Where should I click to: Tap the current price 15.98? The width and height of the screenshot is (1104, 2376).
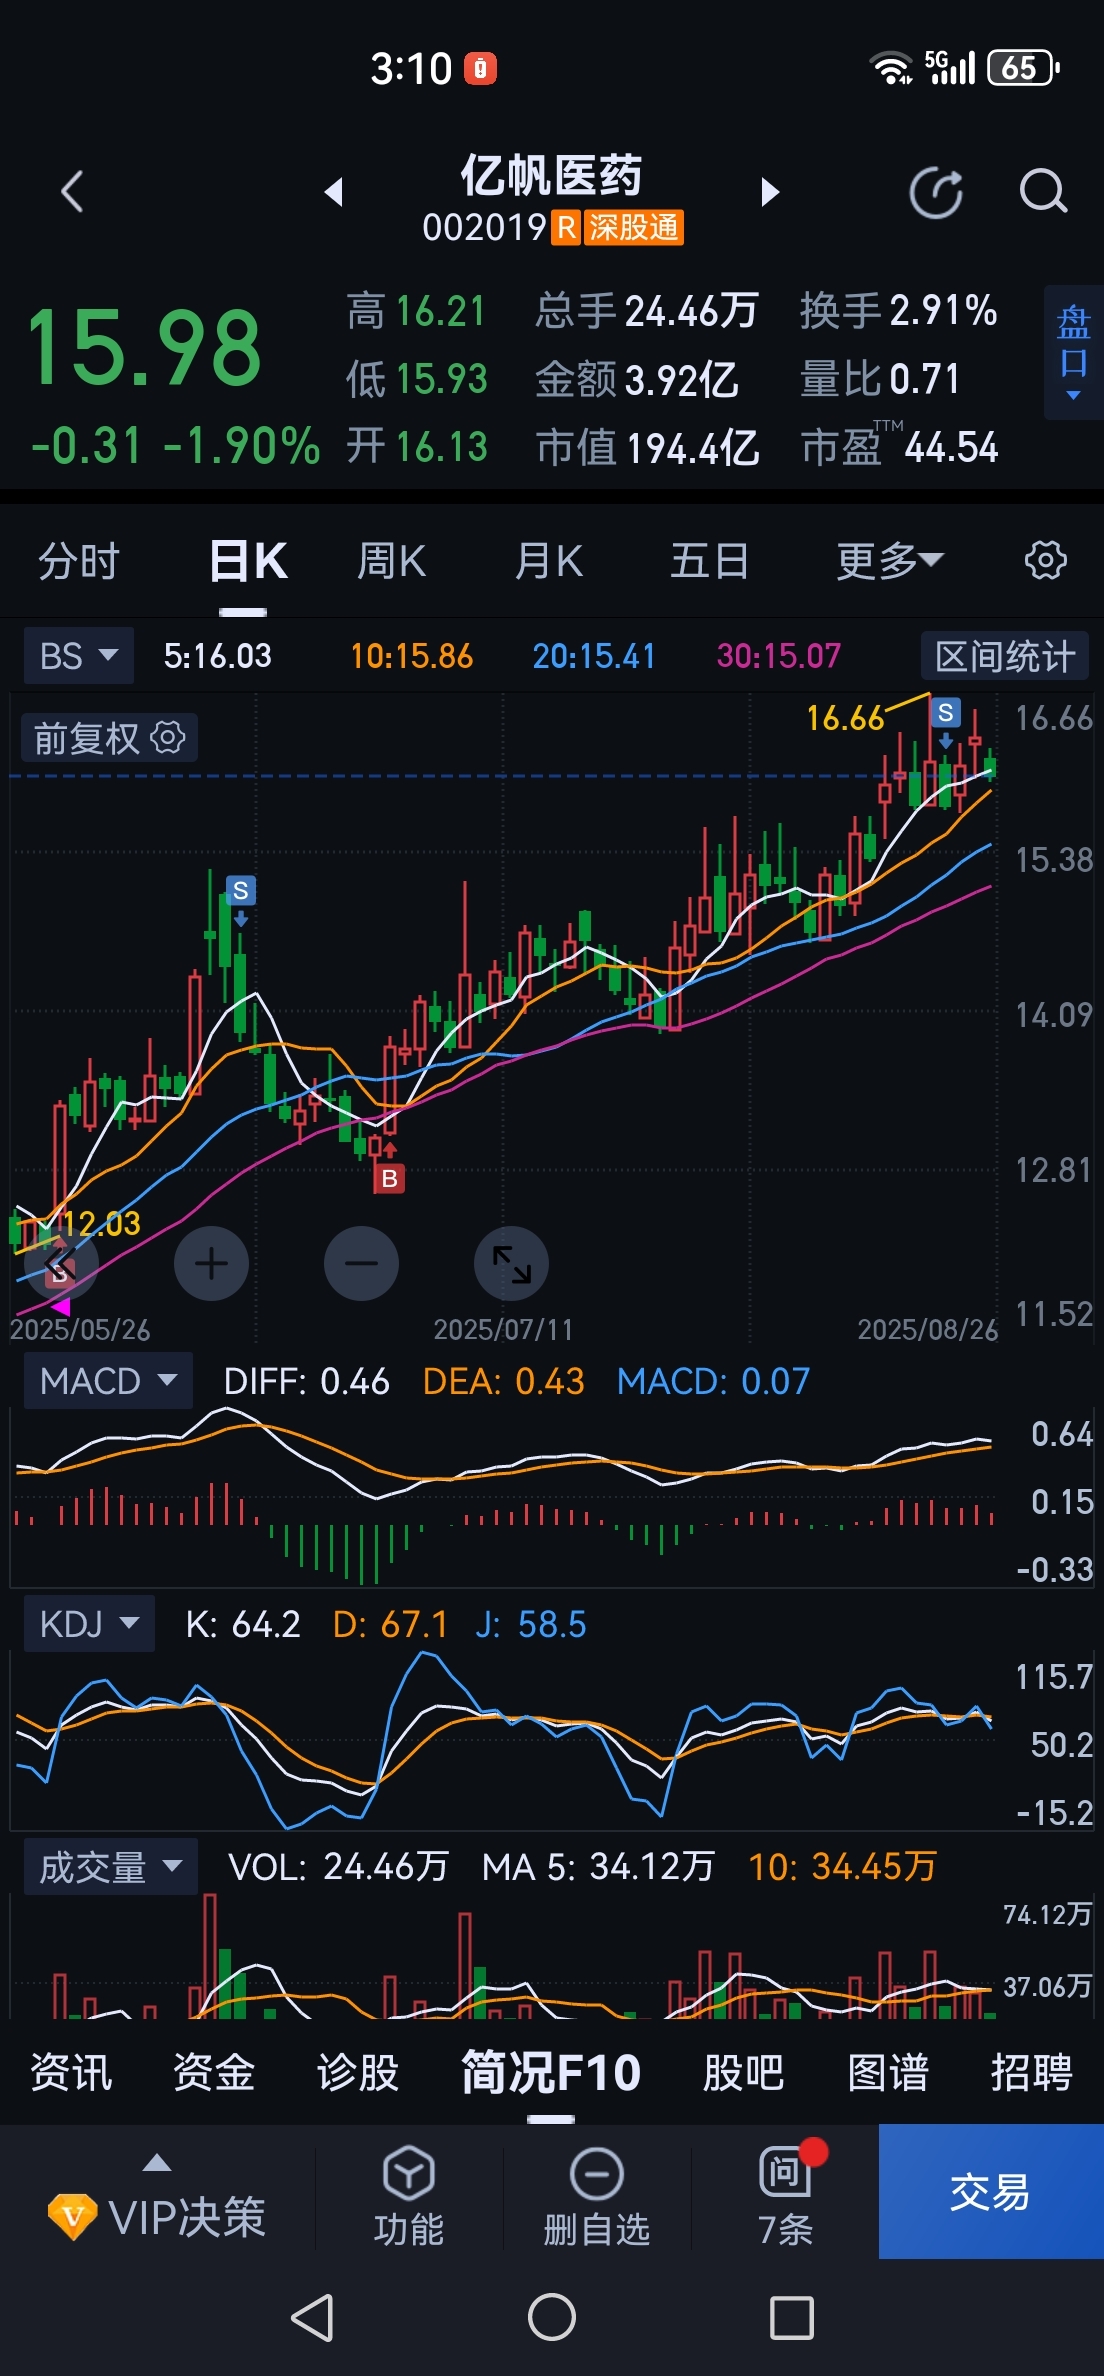coord(144,348)
